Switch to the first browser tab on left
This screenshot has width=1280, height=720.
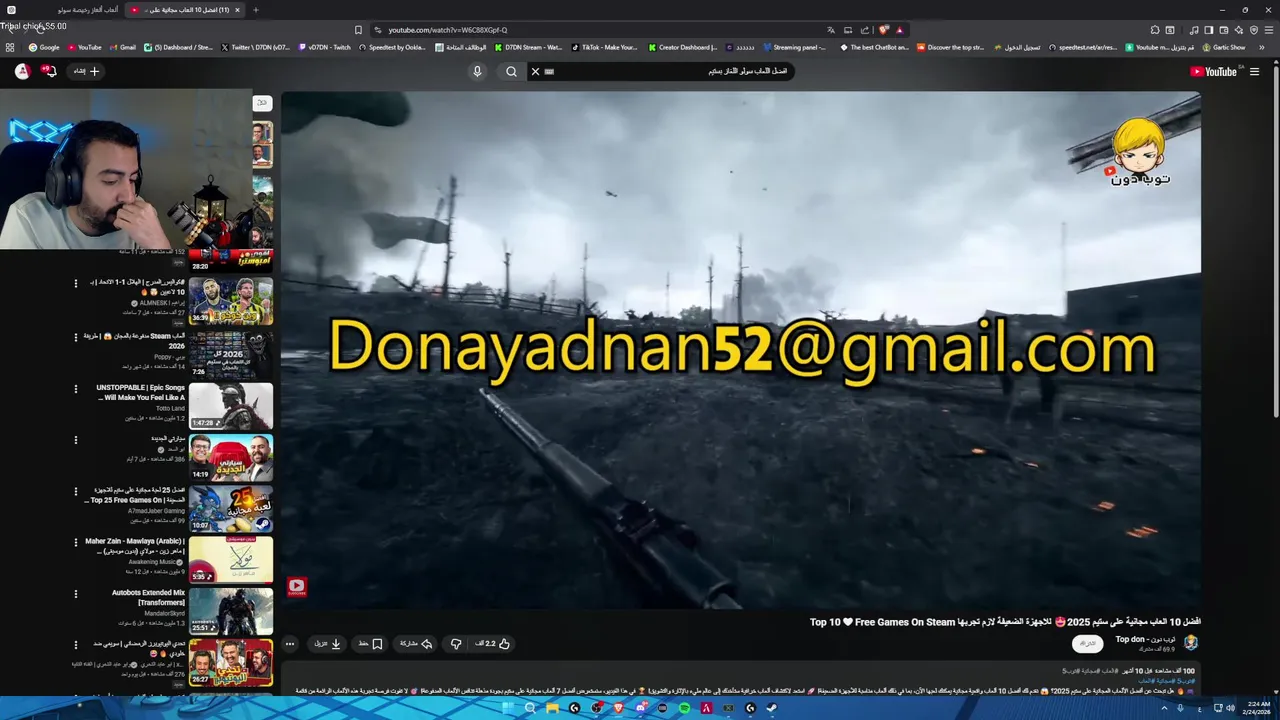(x=63, y=10)
